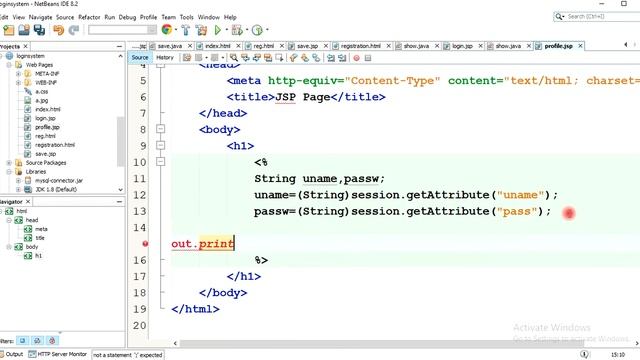Open the HTTP Server Monitor
Viewport: 640px width, 360px height.
click(58, 354)
